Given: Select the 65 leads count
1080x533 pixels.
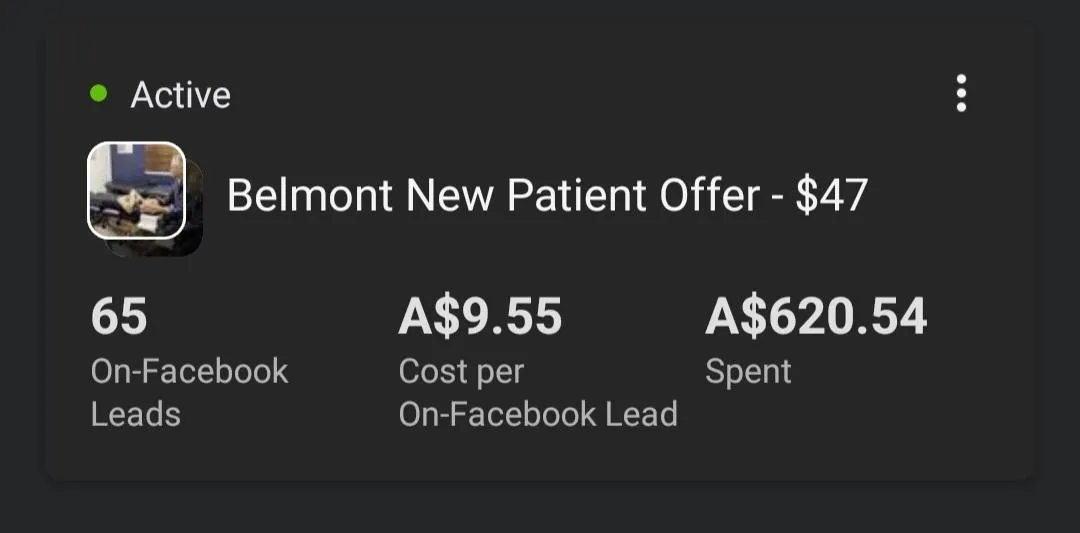Looking at the screenshot, I should [119, 317].
